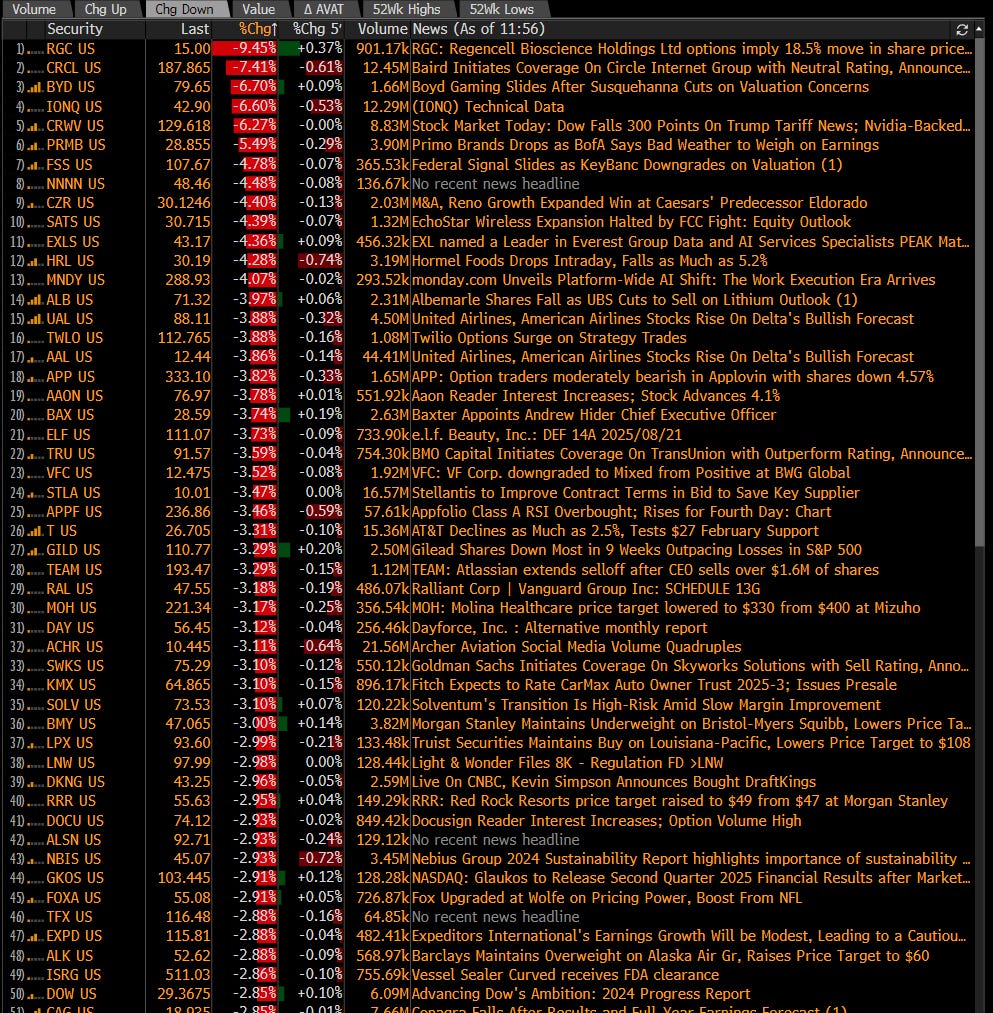The width and height of the screenshot is (993, 1013).
Task: Select the STLA US ticker
Action: 73,493
